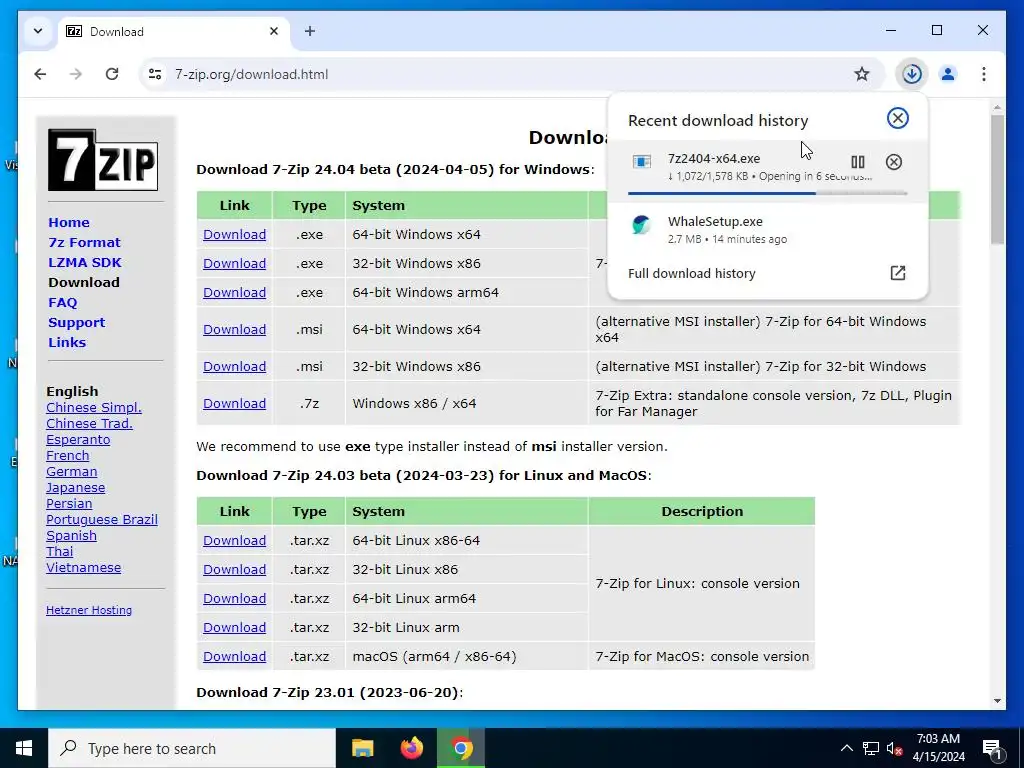Click the 7z2404-x64.exe download progress bar

point(767,193)
